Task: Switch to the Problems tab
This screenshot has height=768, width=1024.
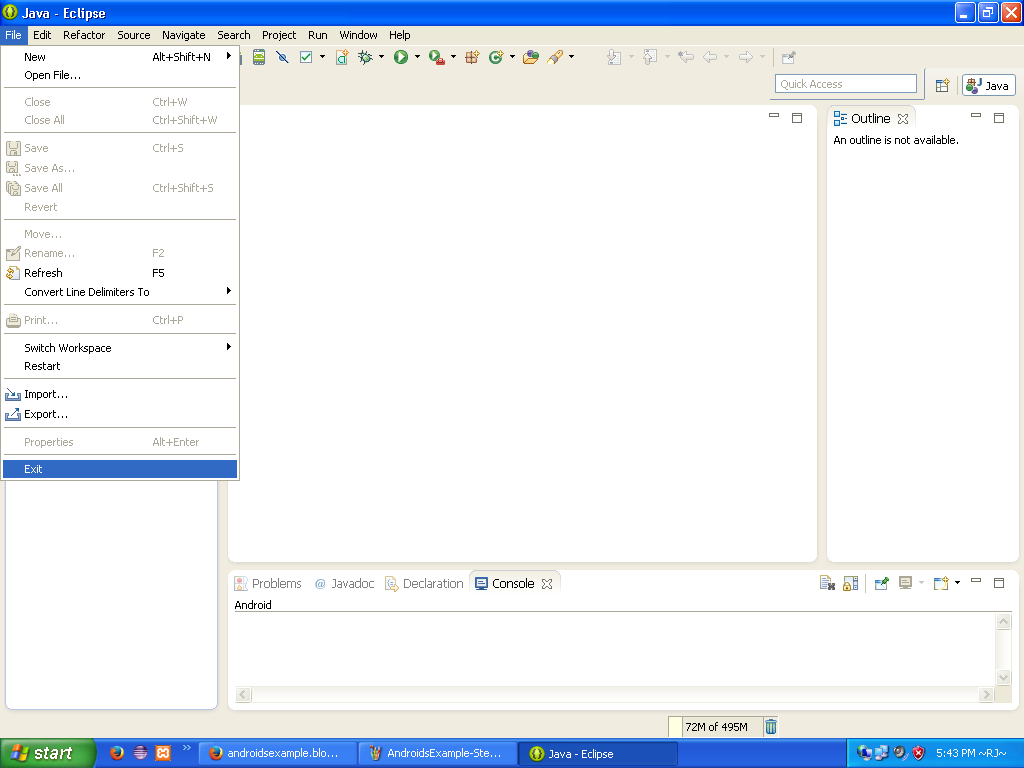Action: point(268,584)
